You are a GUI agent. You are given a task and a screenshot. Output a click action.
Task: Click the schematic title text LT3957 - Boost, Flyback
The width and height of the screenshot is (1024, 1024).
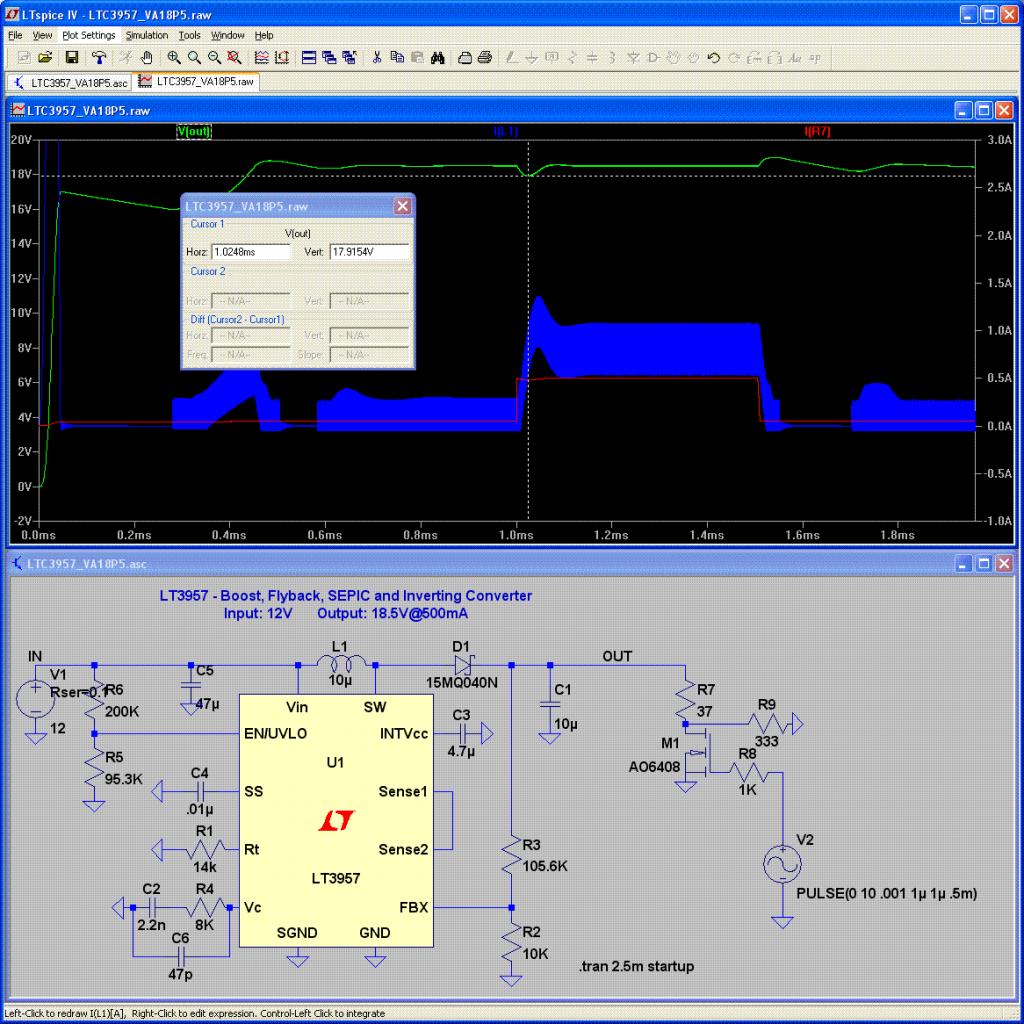point(346,596)
